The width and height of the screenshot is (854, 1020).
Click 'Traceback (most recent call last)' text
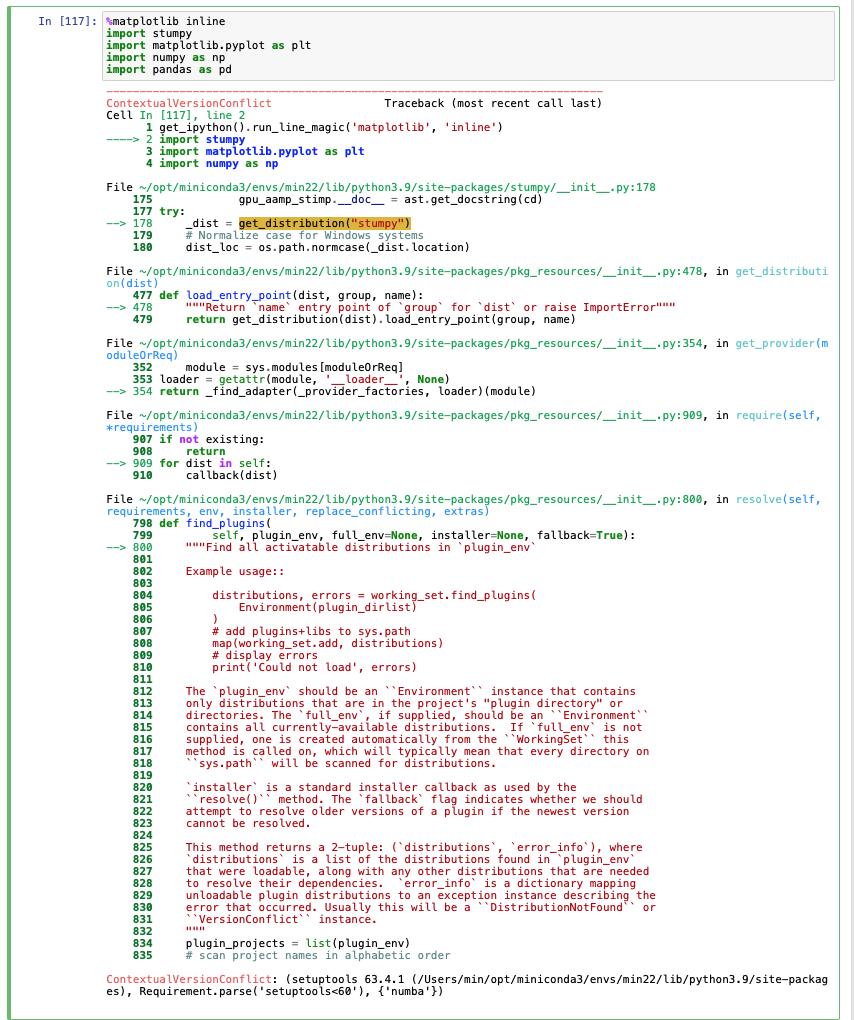tap(493, 103)
